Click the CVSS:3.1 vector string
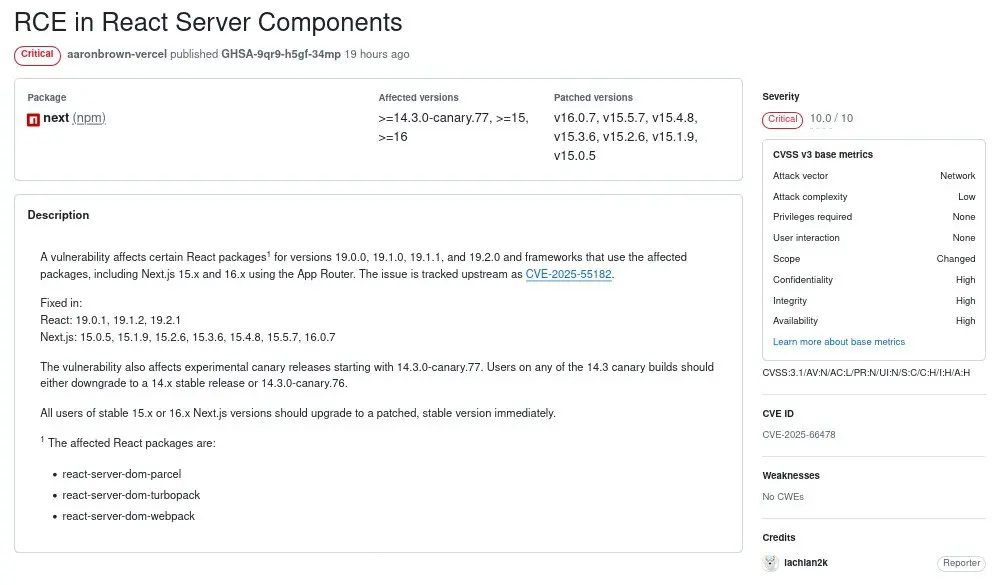The width and height of the screenshot is (1006, 585). pyautogui.click(x=866, y=373)
